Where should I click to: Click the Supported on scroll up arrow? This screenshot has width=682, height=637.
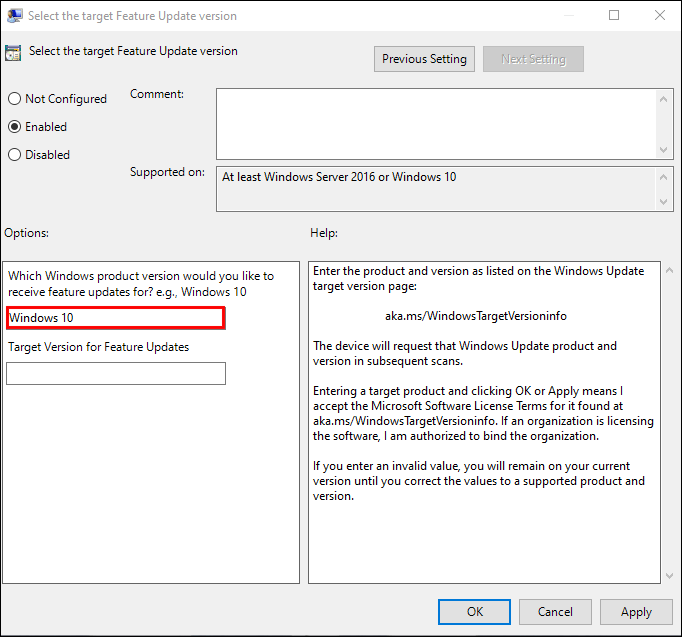pyautogui.click(x=663, y=177)
